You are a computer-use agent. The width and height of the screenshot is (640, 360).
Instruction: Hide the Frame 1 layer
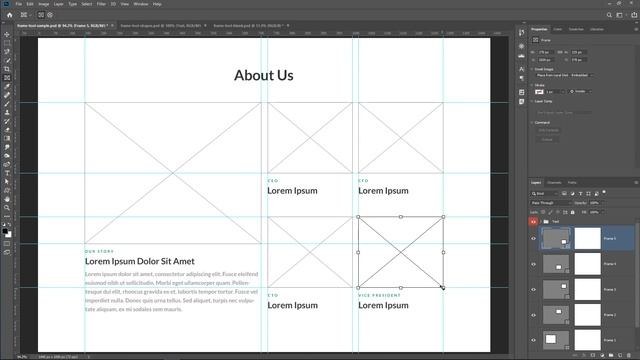coord(533,340)
